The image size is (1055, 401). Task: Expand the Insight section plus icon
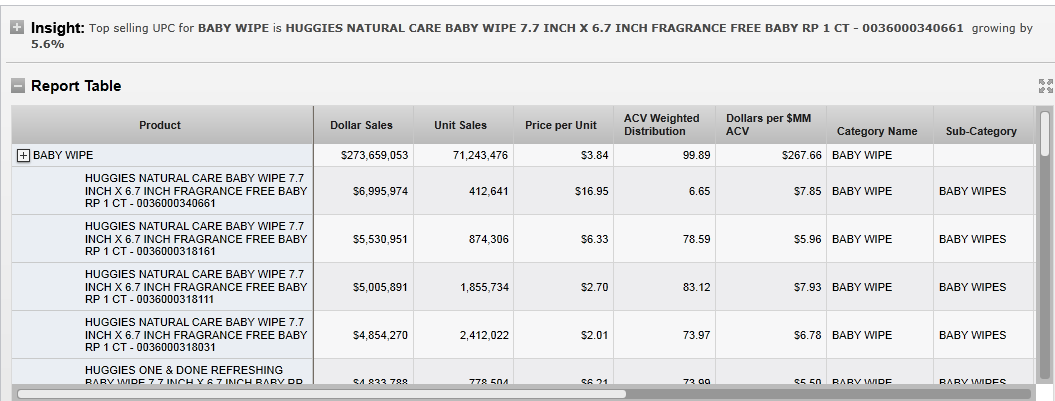(x=17, y=28)
